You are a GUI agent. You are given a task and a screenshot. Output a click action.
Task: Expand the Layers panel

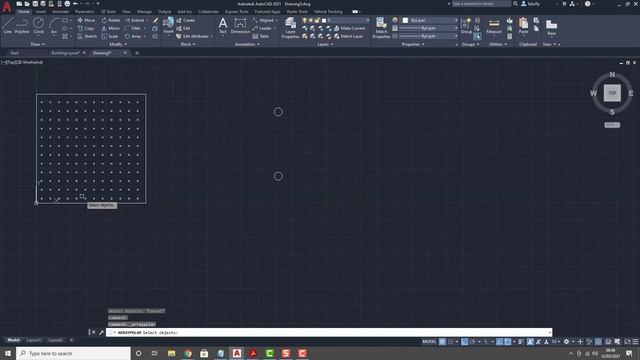325,44
